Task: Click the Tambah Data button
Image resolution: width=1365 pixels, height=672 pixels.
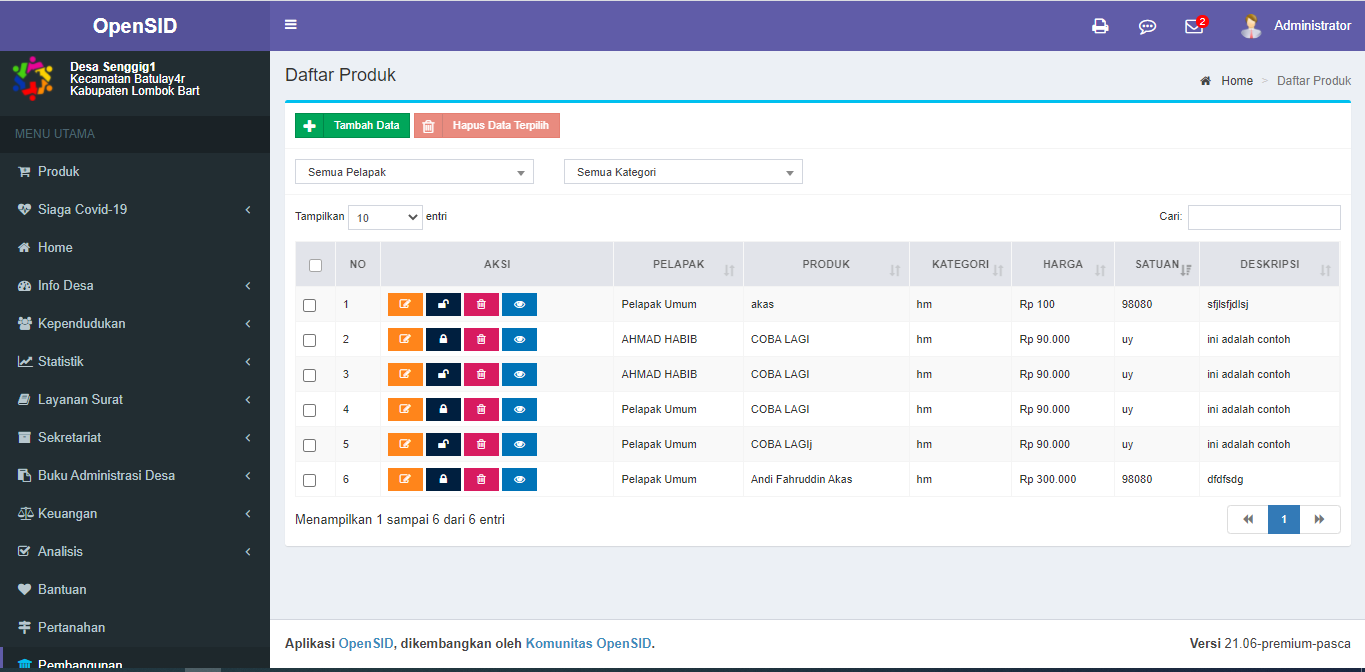Action: point(352,125)
